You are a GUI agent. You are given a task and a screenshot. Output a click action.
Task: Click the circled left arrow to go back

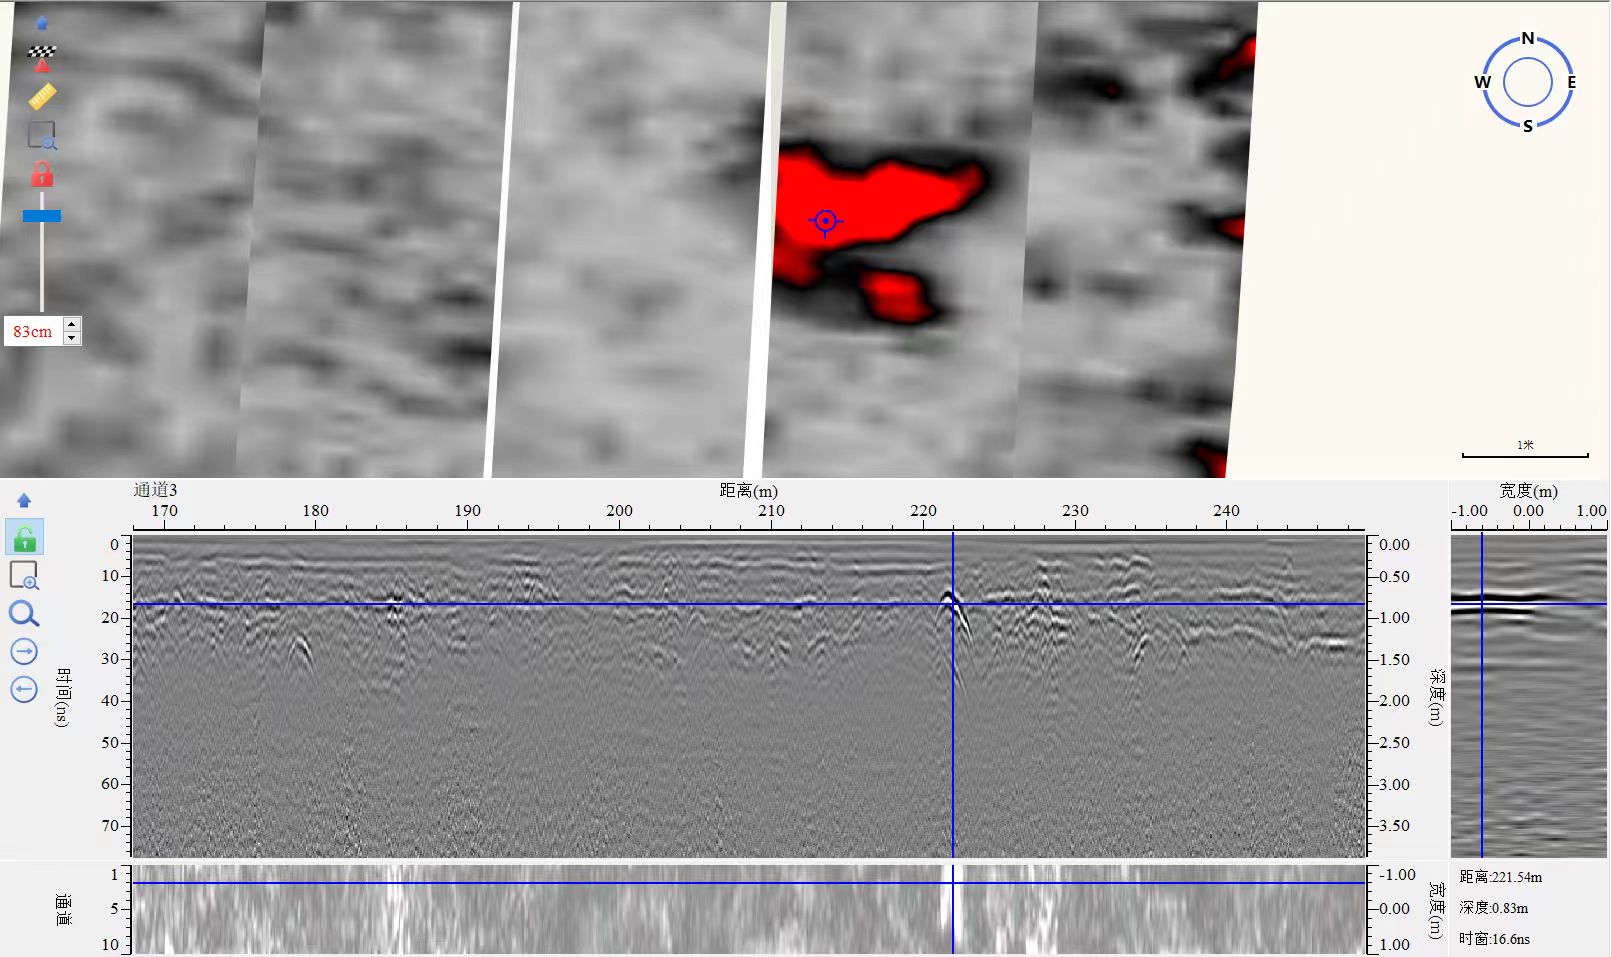tap(24, 690)
